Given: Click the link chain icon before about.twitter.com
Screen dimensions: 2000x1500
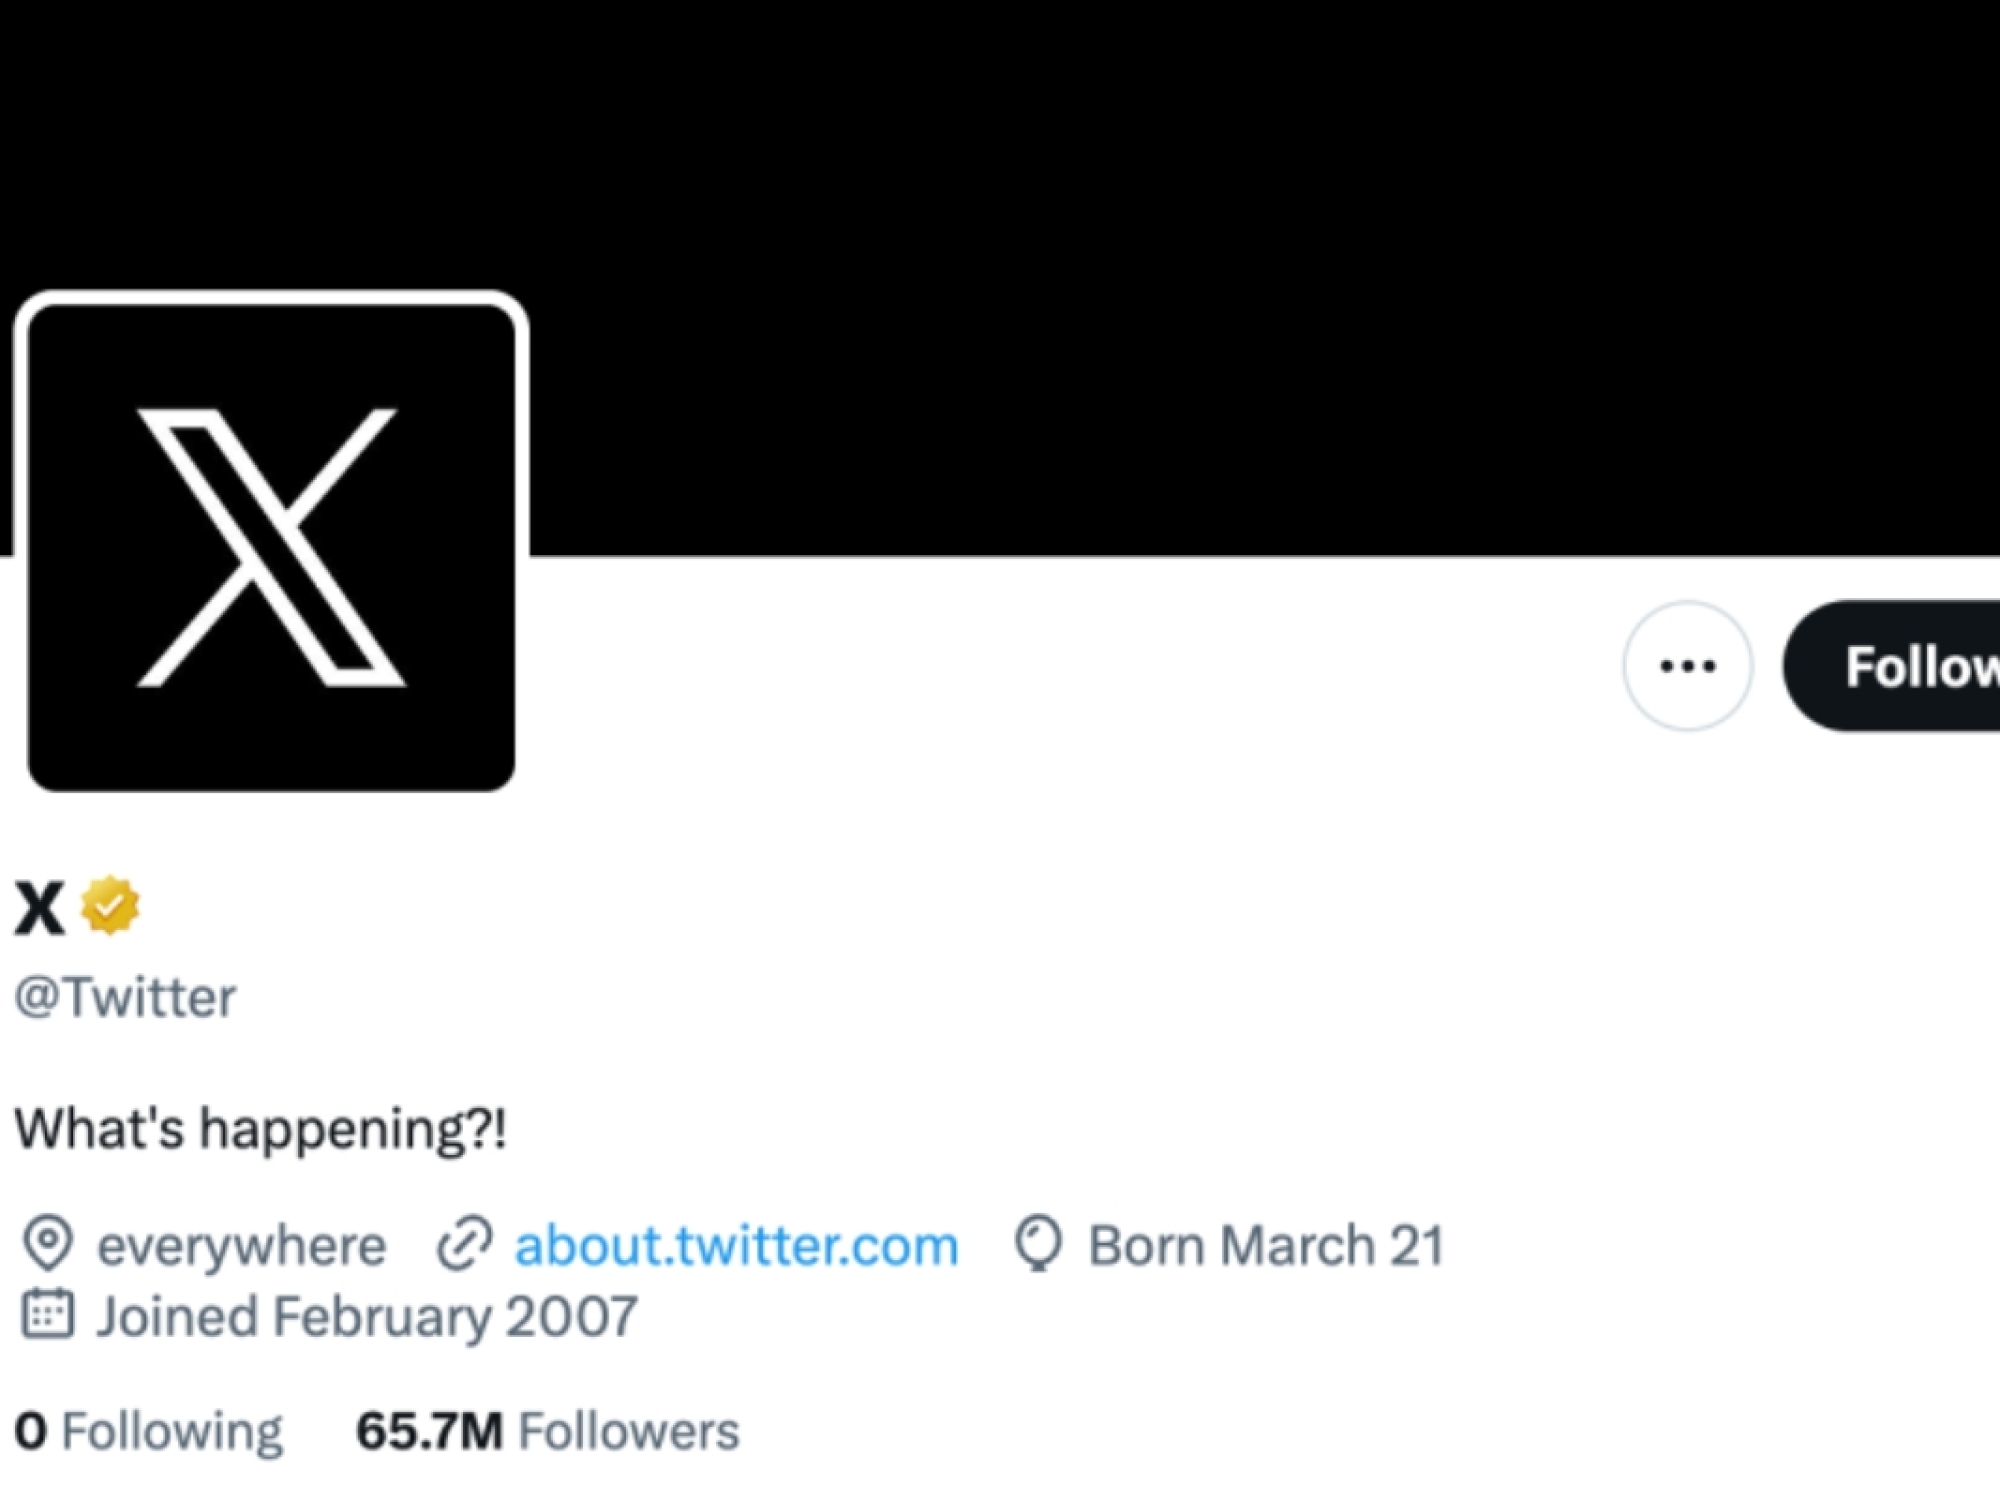Looking at the screenshot, I should coord(466,1243).
